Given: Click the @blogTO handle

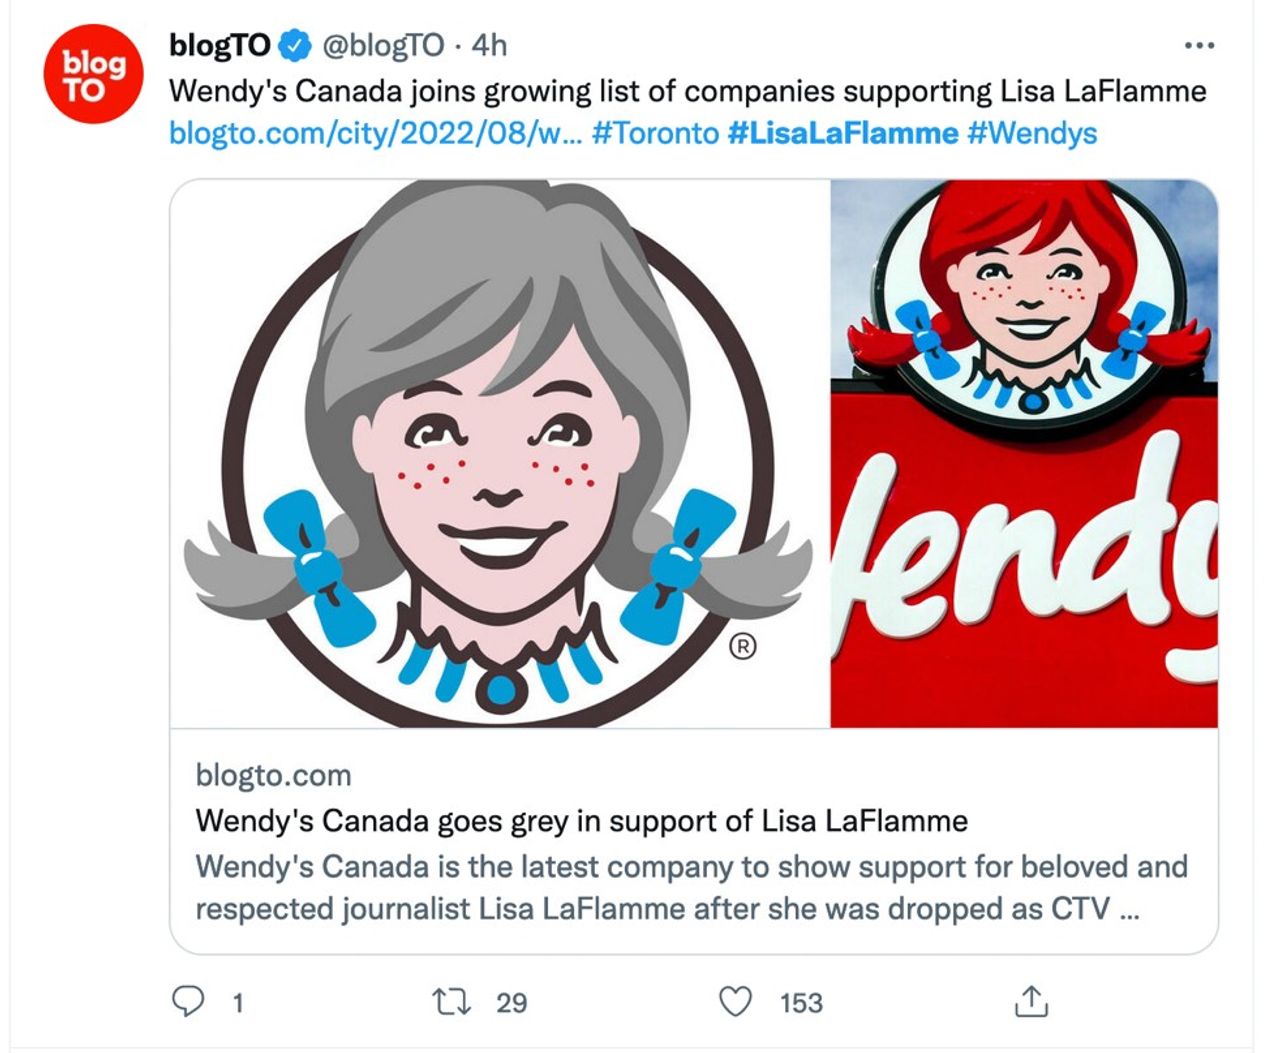Looking at the screenshot, I should coord(381,45).
